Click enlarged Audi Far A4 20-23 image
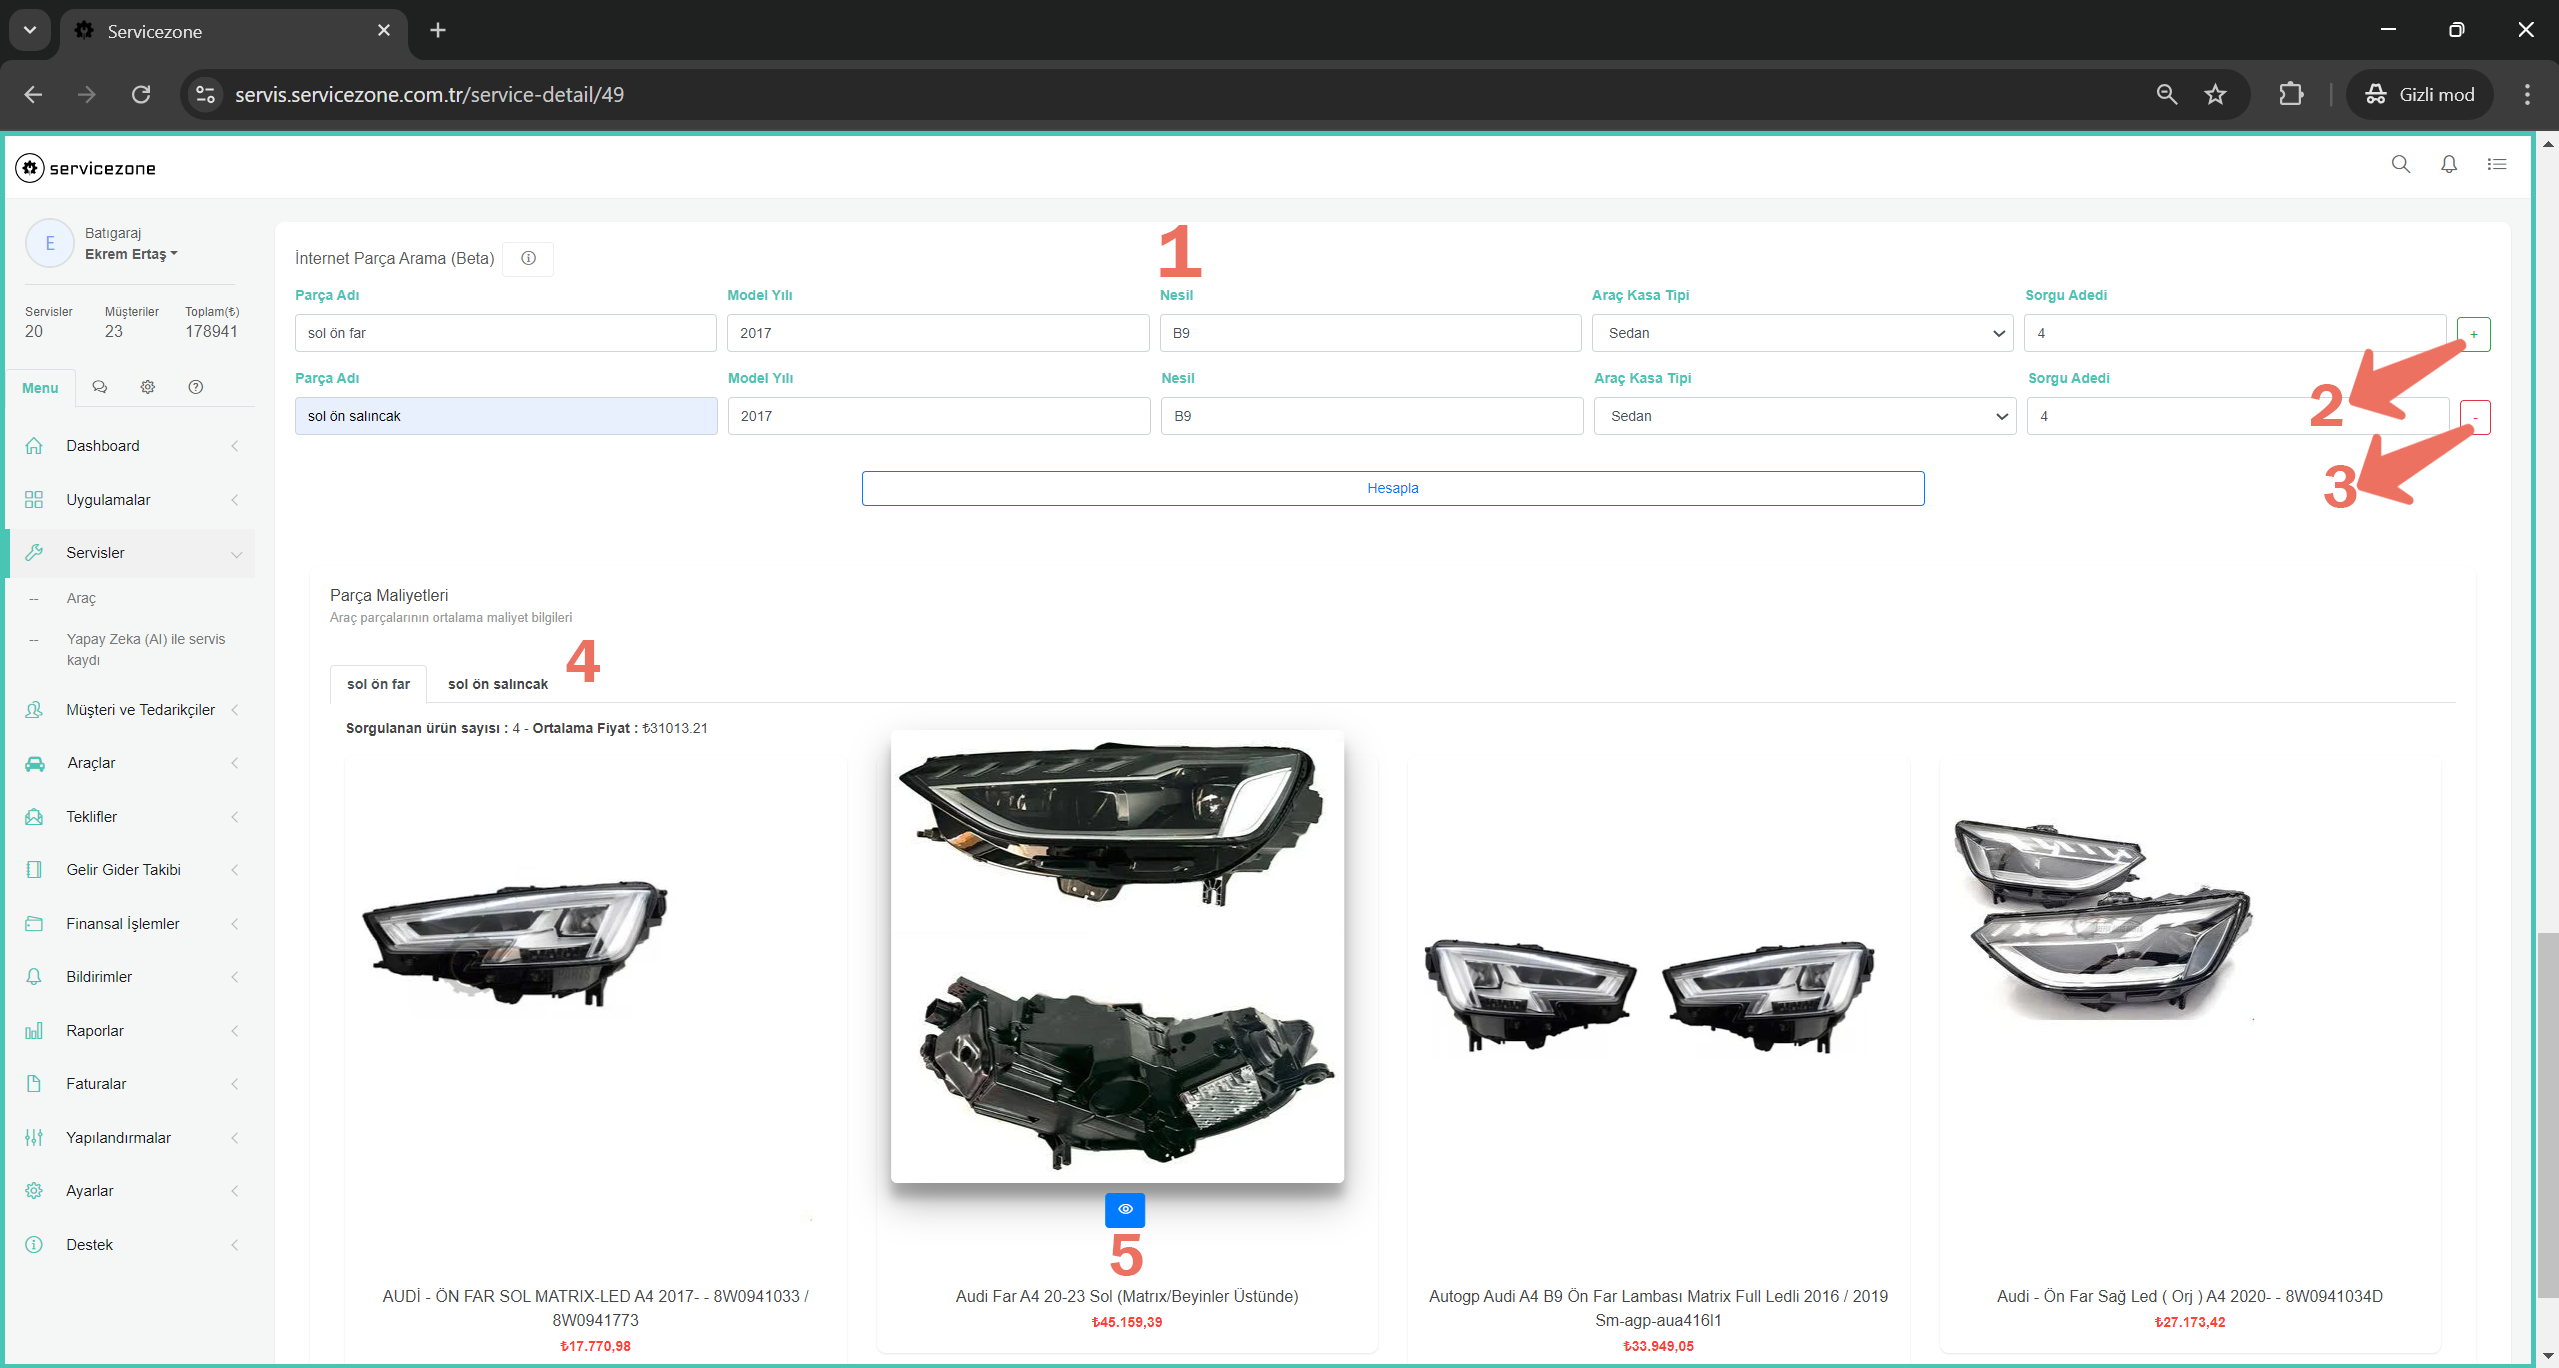This screenshot has width=2559, height=1368. 1117,956
